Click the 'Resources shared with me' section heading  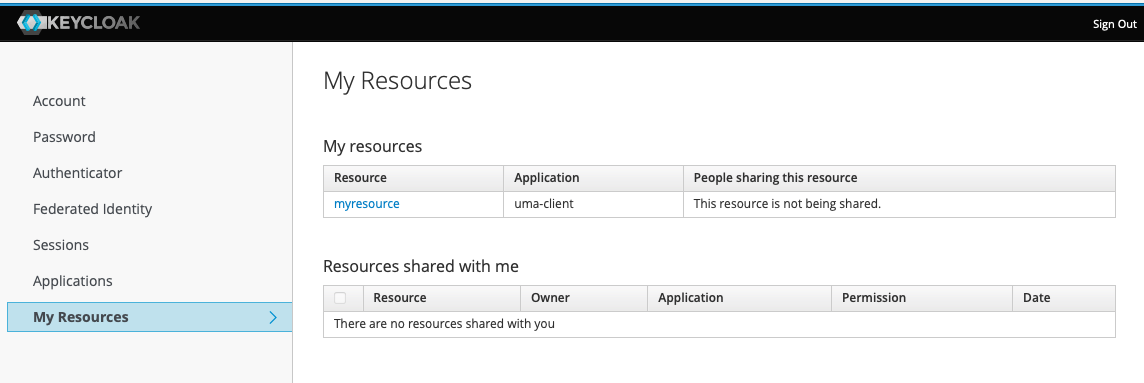[421, 266]
